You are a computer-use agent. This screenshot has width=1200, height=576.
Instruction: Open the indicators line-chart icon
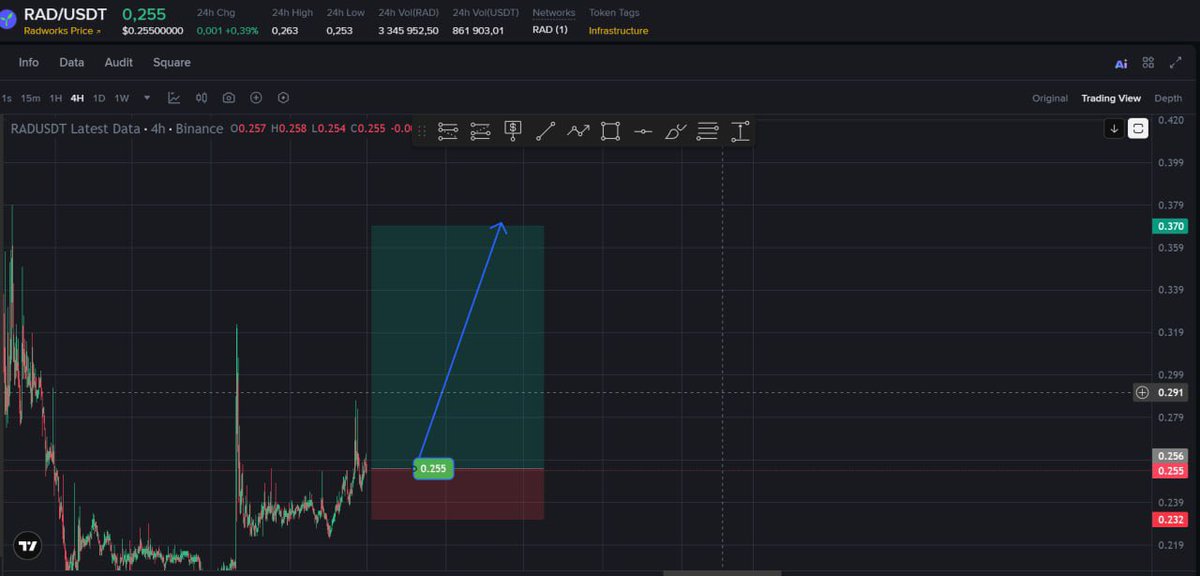174,98
